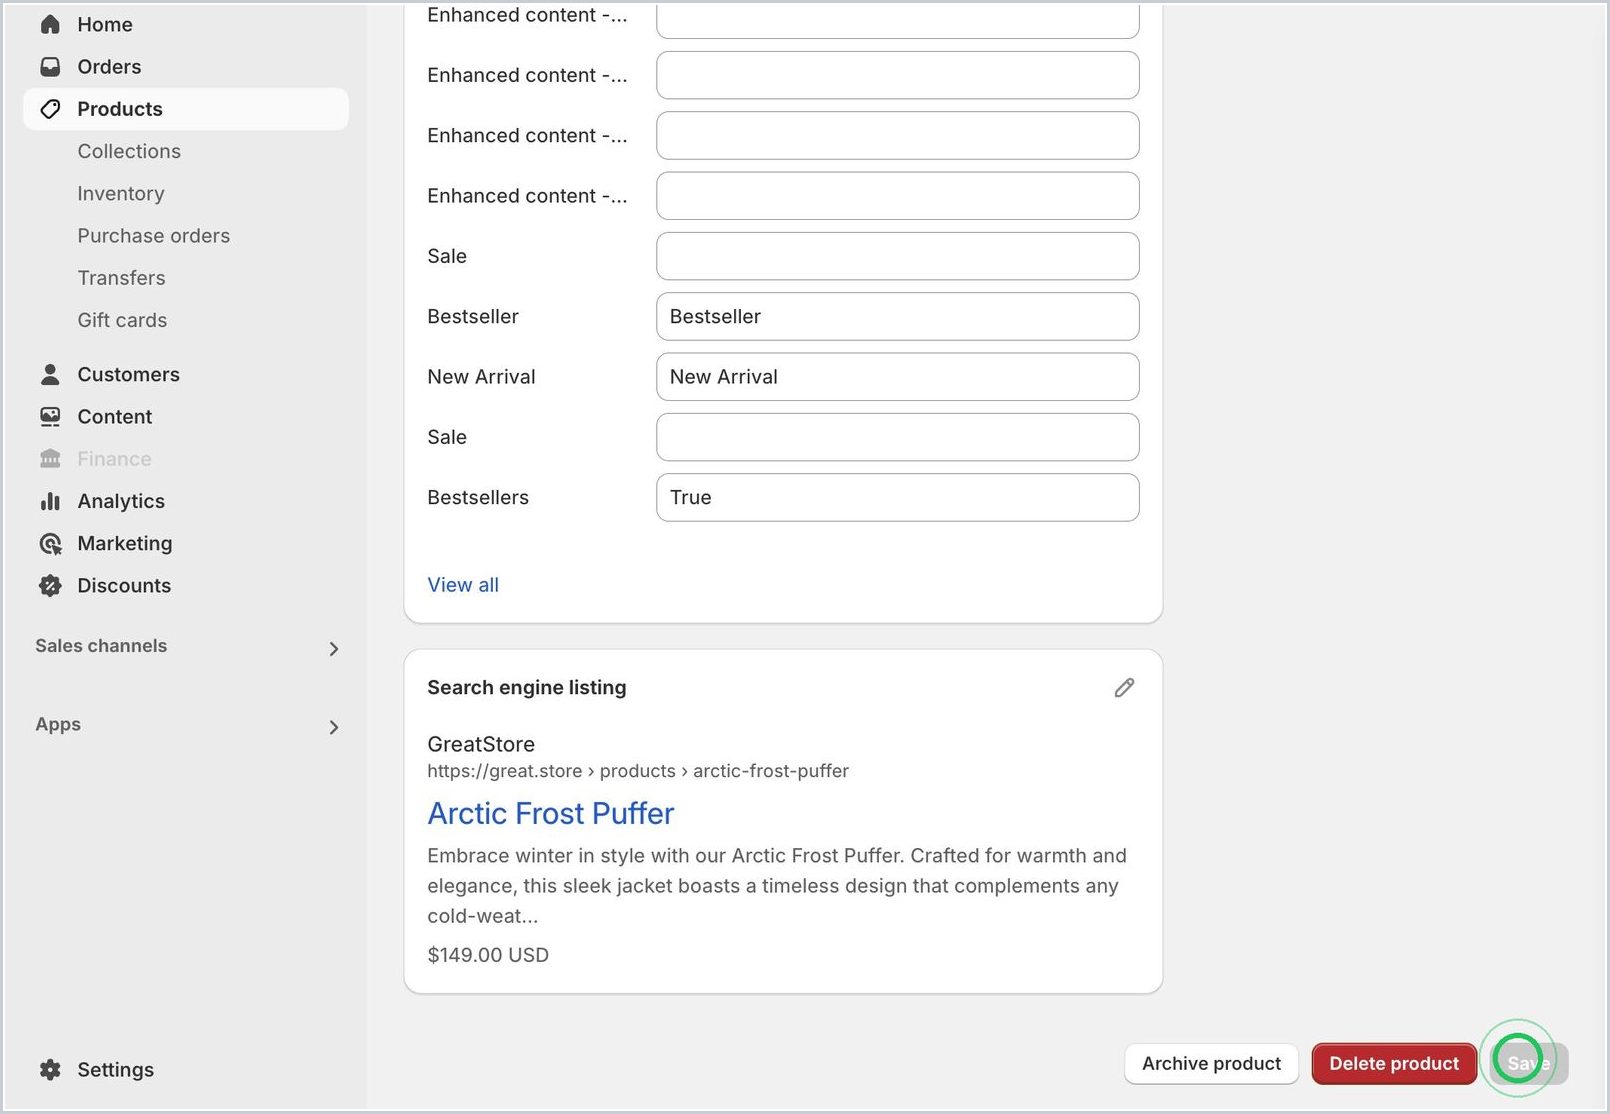Image resolution: width=1610 pixels, height=1114 pixels.
Task: Click the GreatStore store name
Action: pos(481,744)
